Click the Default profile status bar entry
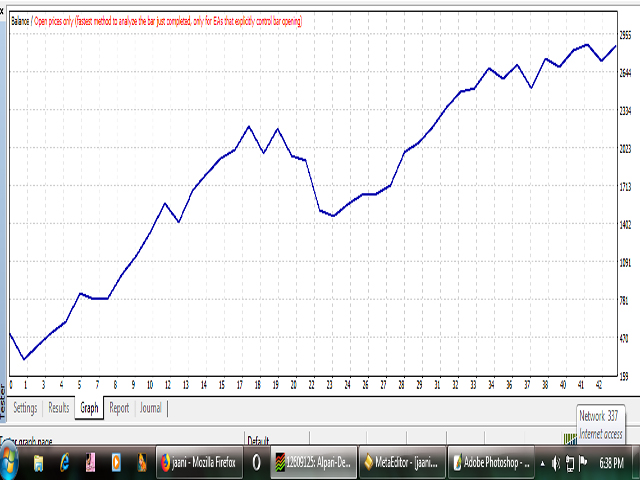Viewport: 640px width, 480px height. [x=258, y=440]
